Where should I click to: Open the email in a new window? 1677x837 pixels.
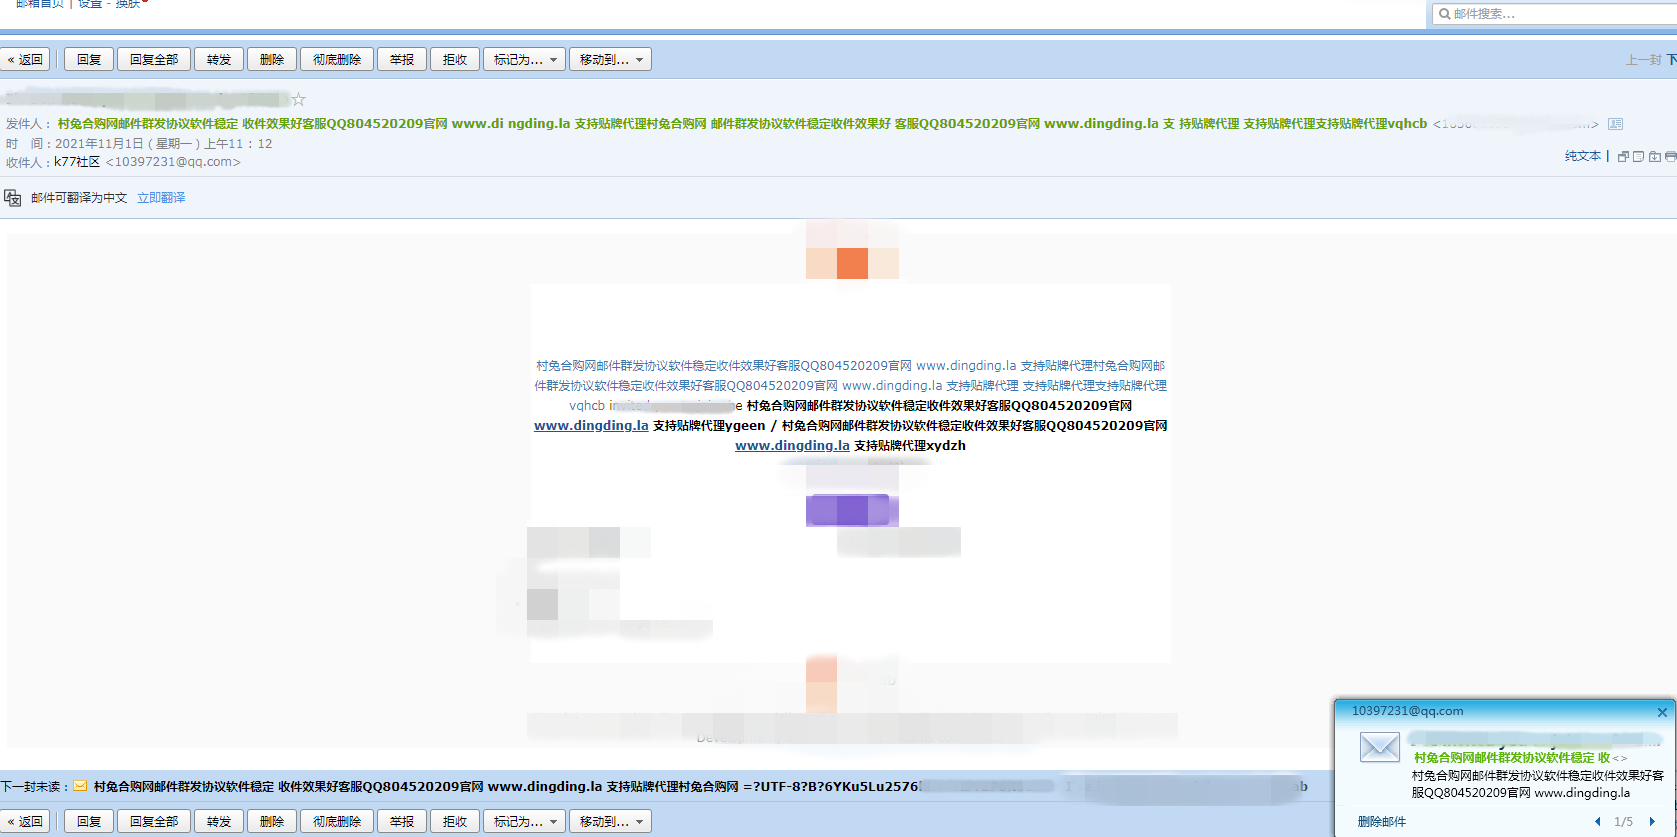(x=1623, y=157)
